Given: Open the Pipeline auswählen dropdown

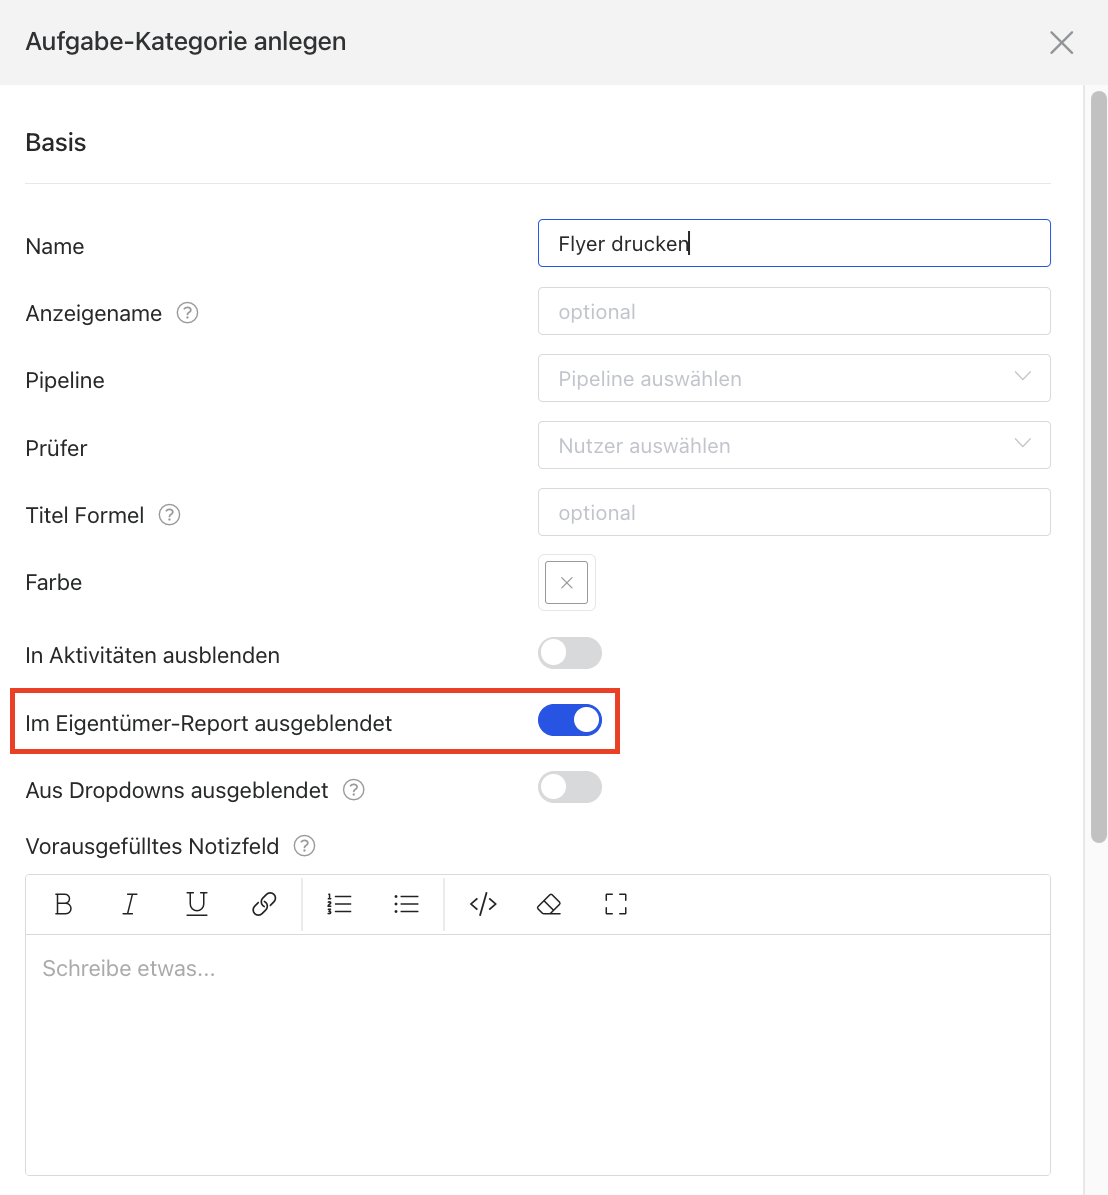Looking at the screenshot, I should [x=794, y=378].
